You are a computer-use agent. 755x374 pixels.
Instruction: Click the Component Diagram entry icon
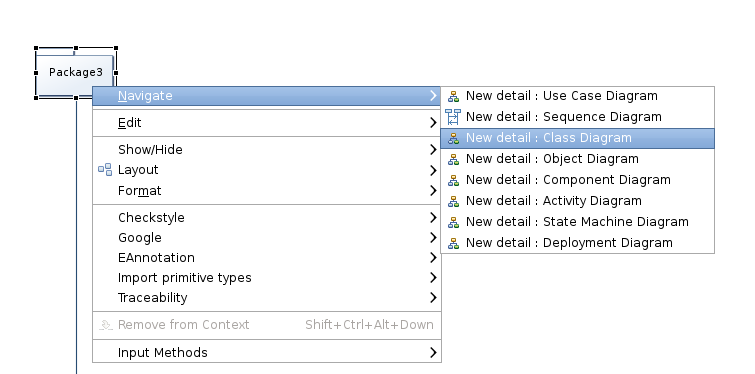(x=453, y=181)
